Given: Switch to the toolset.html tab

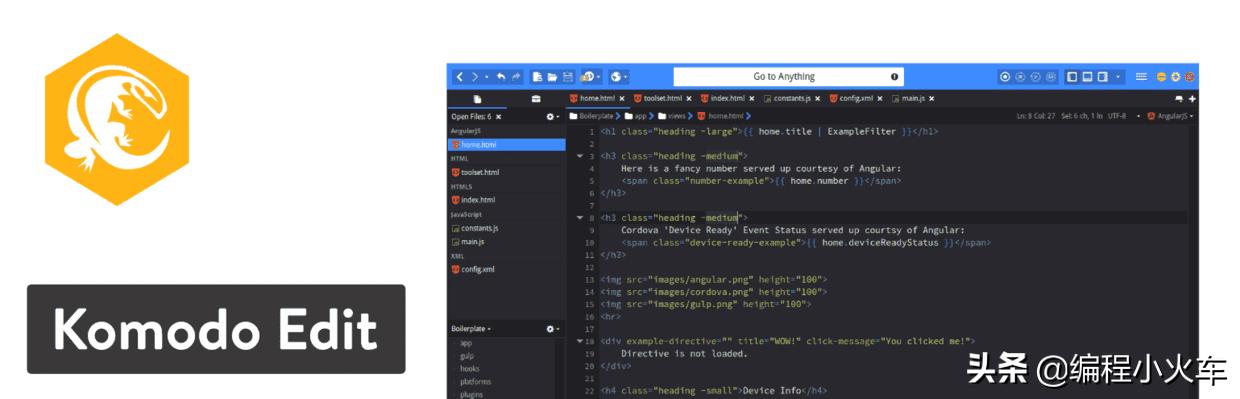Looking at the screenshot, I should click(x=663, y=99).
